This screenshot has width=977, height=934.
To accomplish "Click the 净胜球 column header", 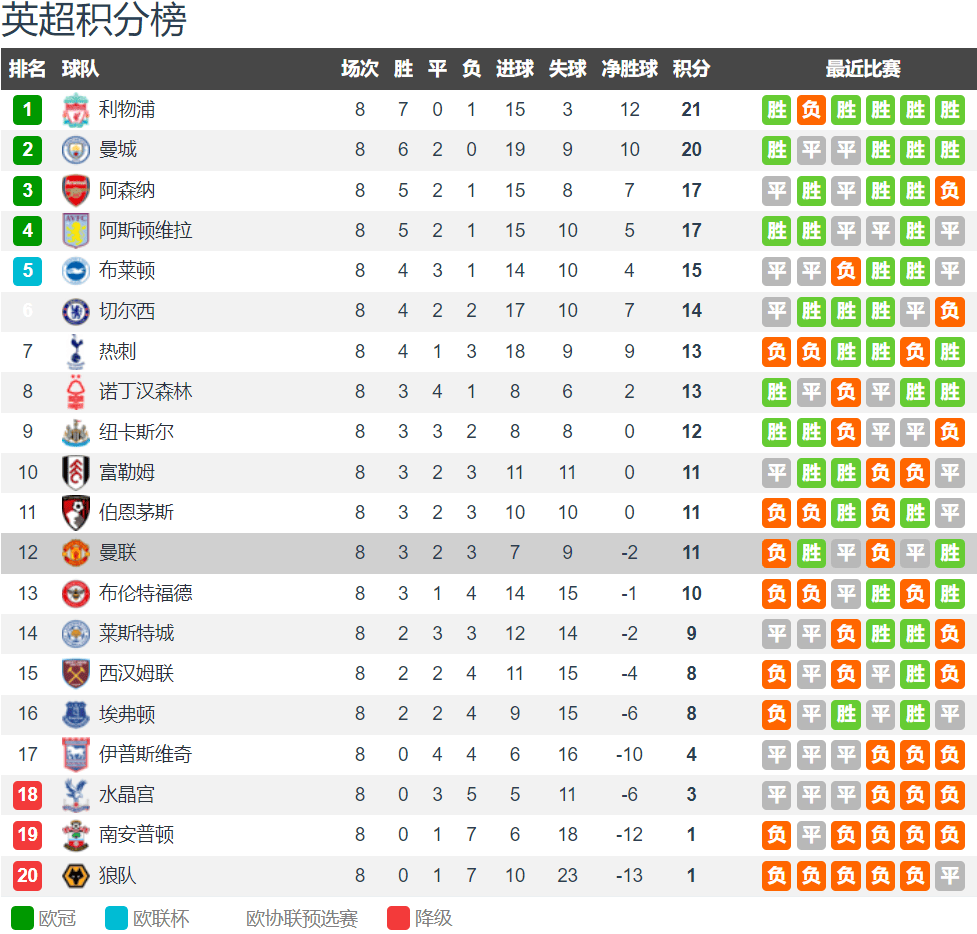I will tap(629, 69).
